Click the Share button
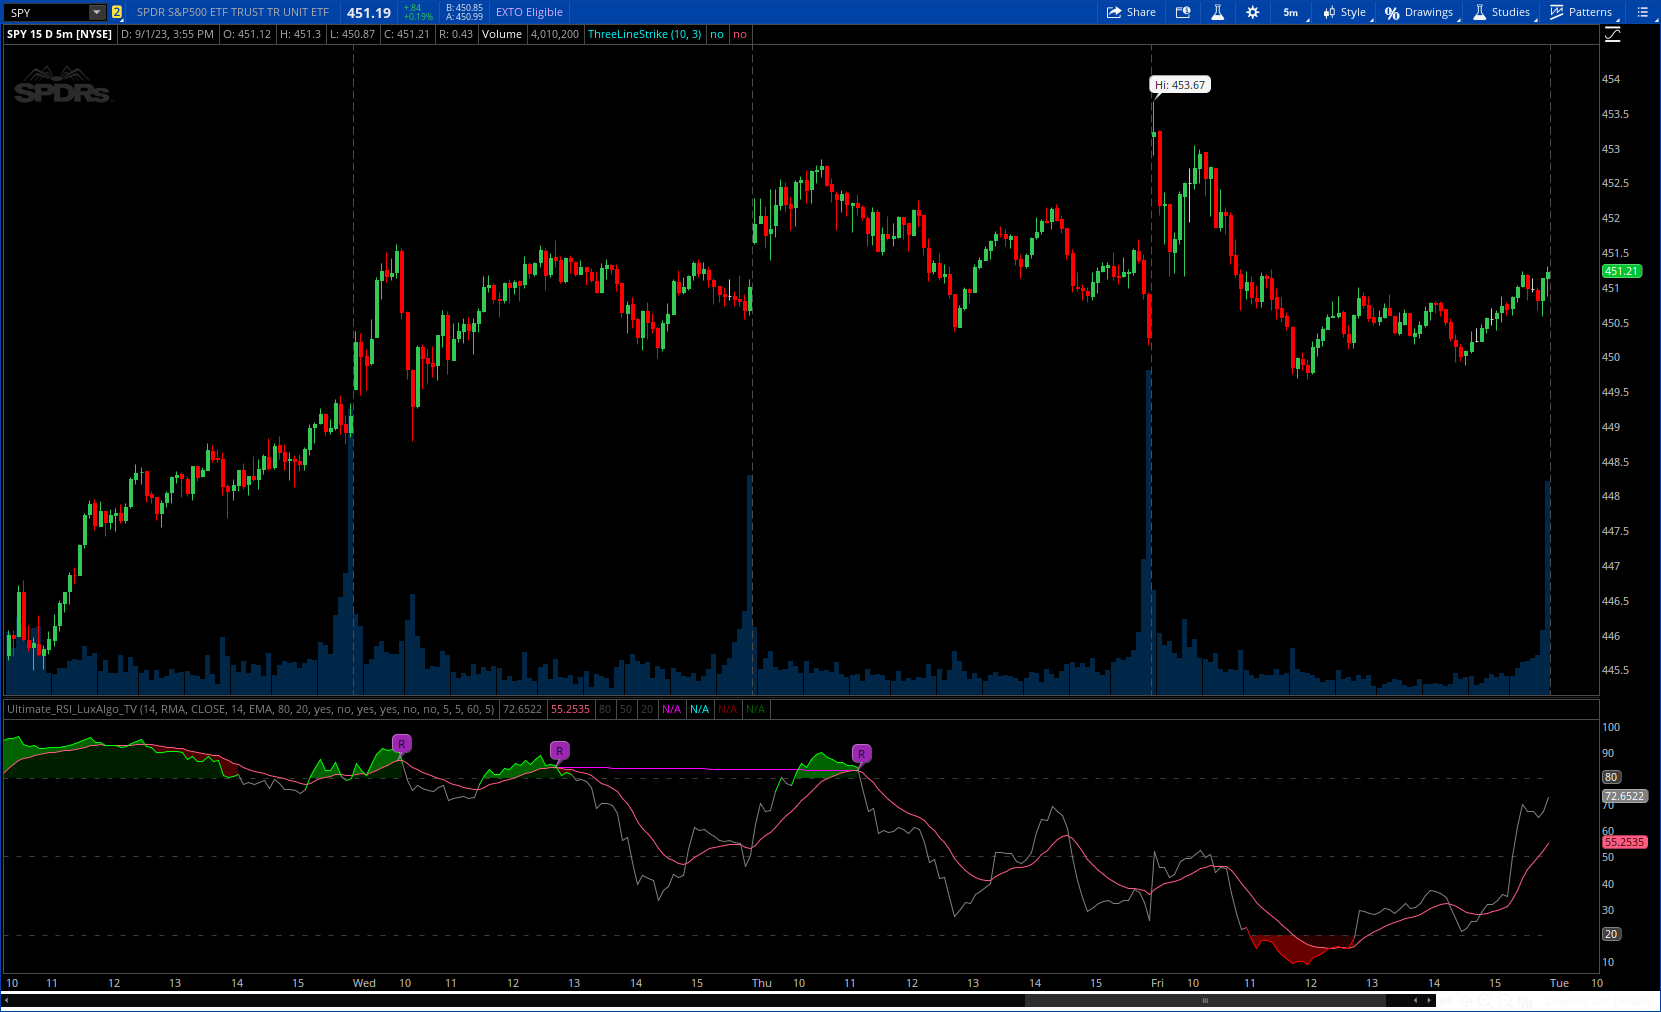Image resolution: width=1661 pixels, height=1012 pixels. point(1131,12)
